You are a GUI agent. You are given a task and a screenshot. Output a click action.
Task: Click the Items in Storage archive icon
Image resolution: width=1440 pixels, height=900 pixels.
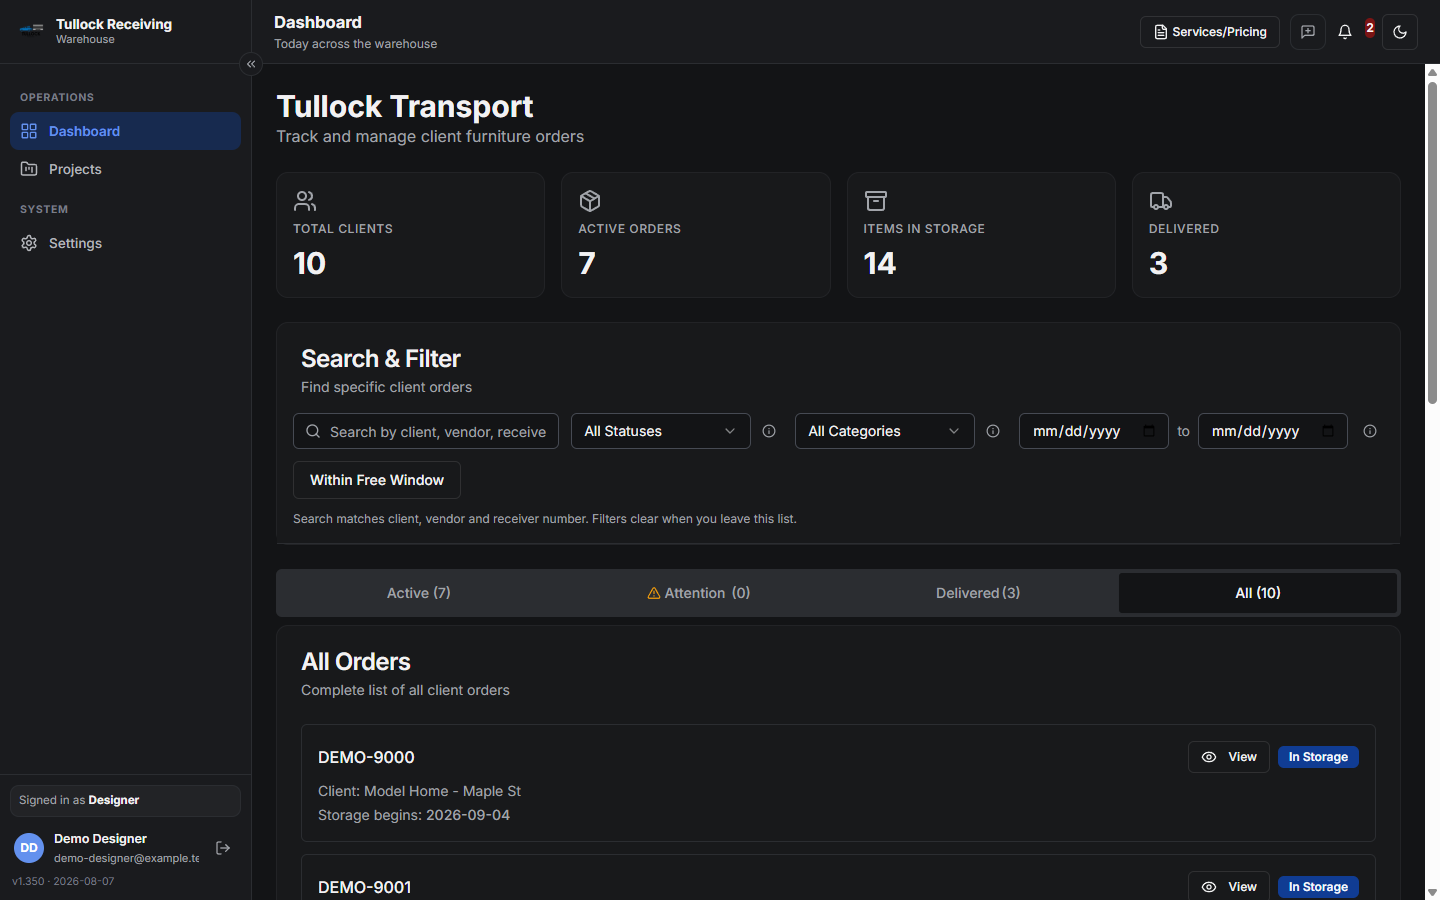click(876, 201)
